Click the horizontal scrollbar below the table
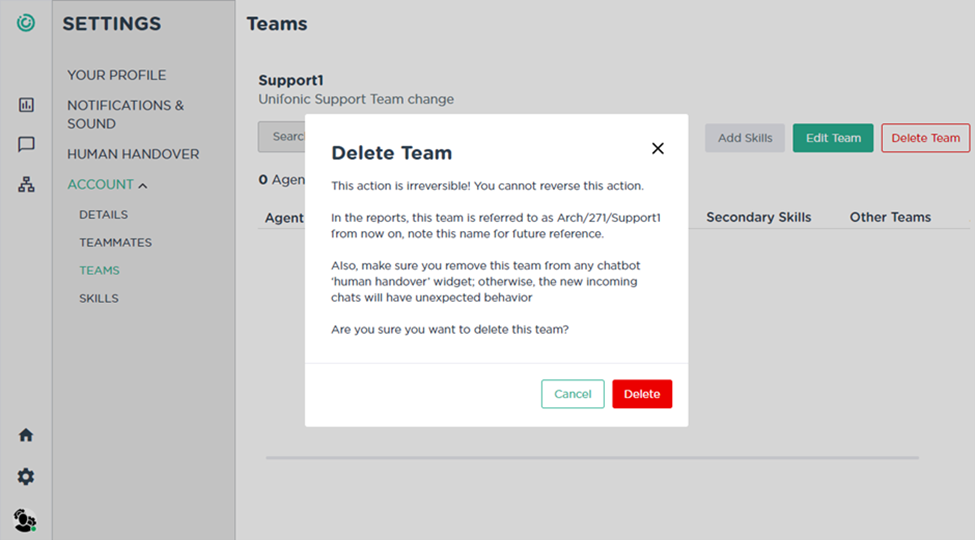The width and height of the screenshot is (975, 540). 592,458
